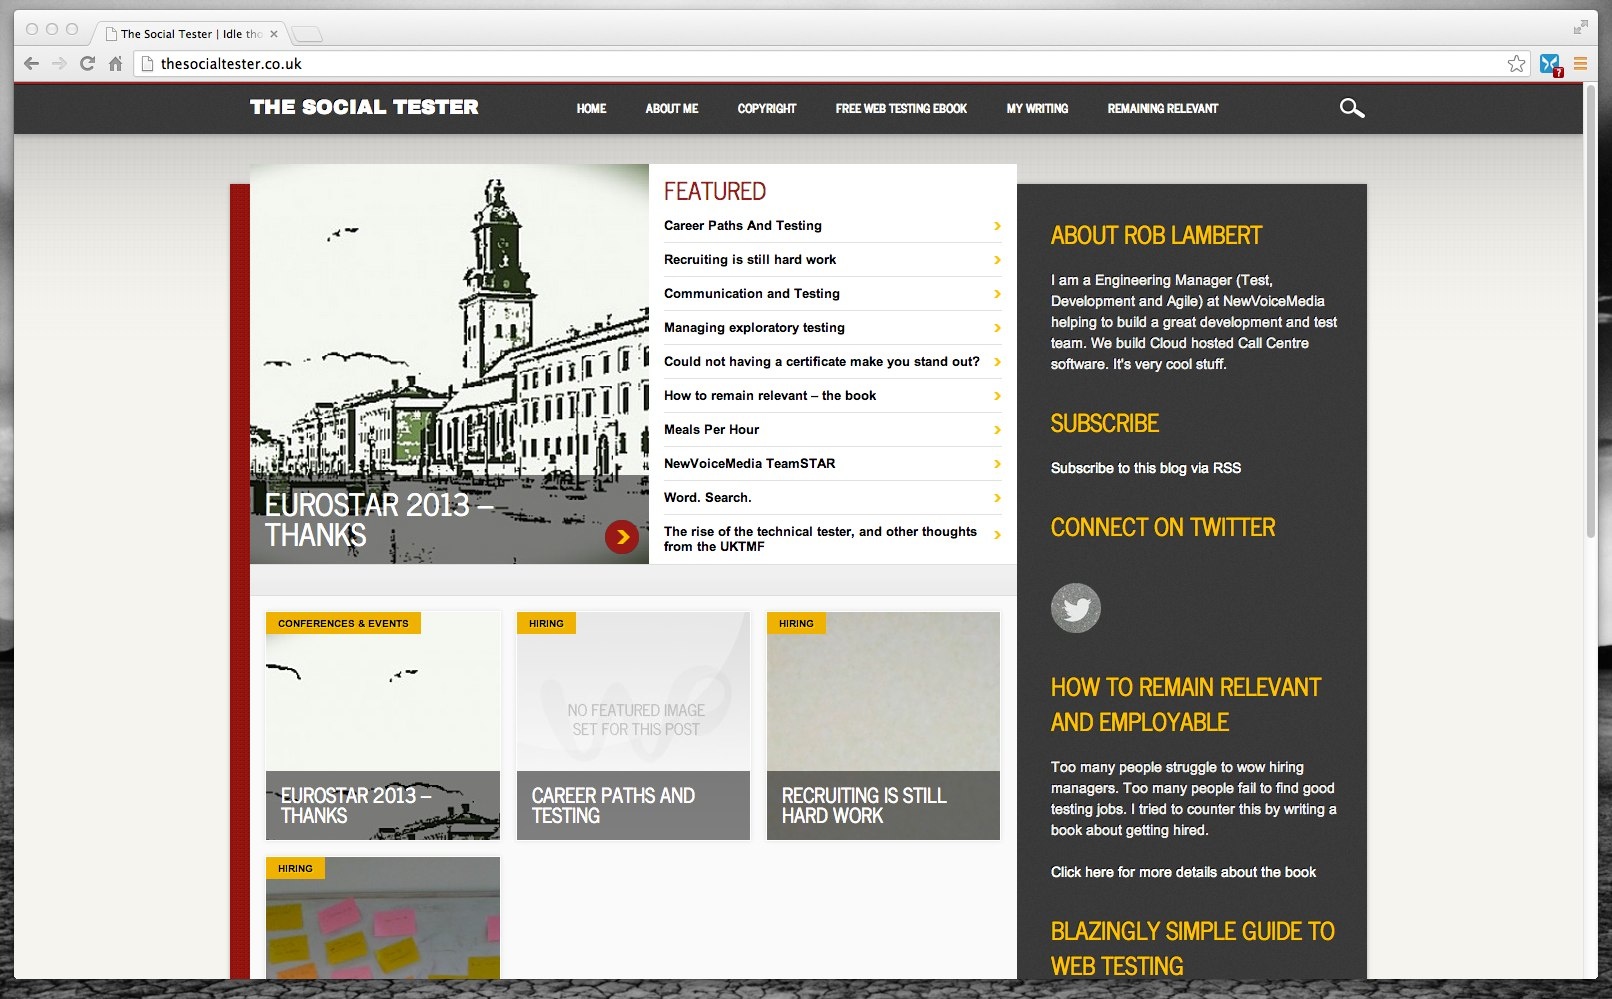The width and height of the screenshot is (1612, 999).
Task: Click the red arrow on Eurostar slide
Action: (x=622, y=537)
